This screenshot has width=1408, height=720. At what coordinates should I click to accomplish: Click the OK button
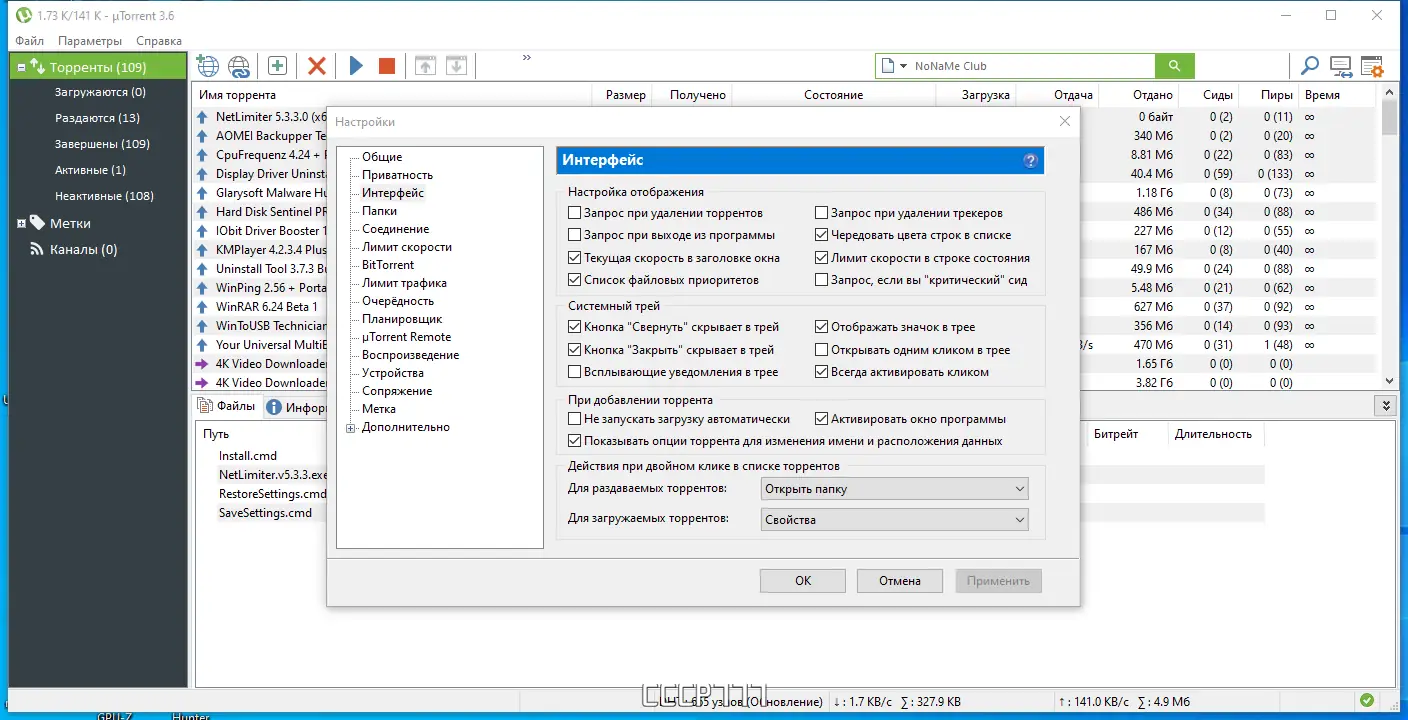click(x=803, y=581)
